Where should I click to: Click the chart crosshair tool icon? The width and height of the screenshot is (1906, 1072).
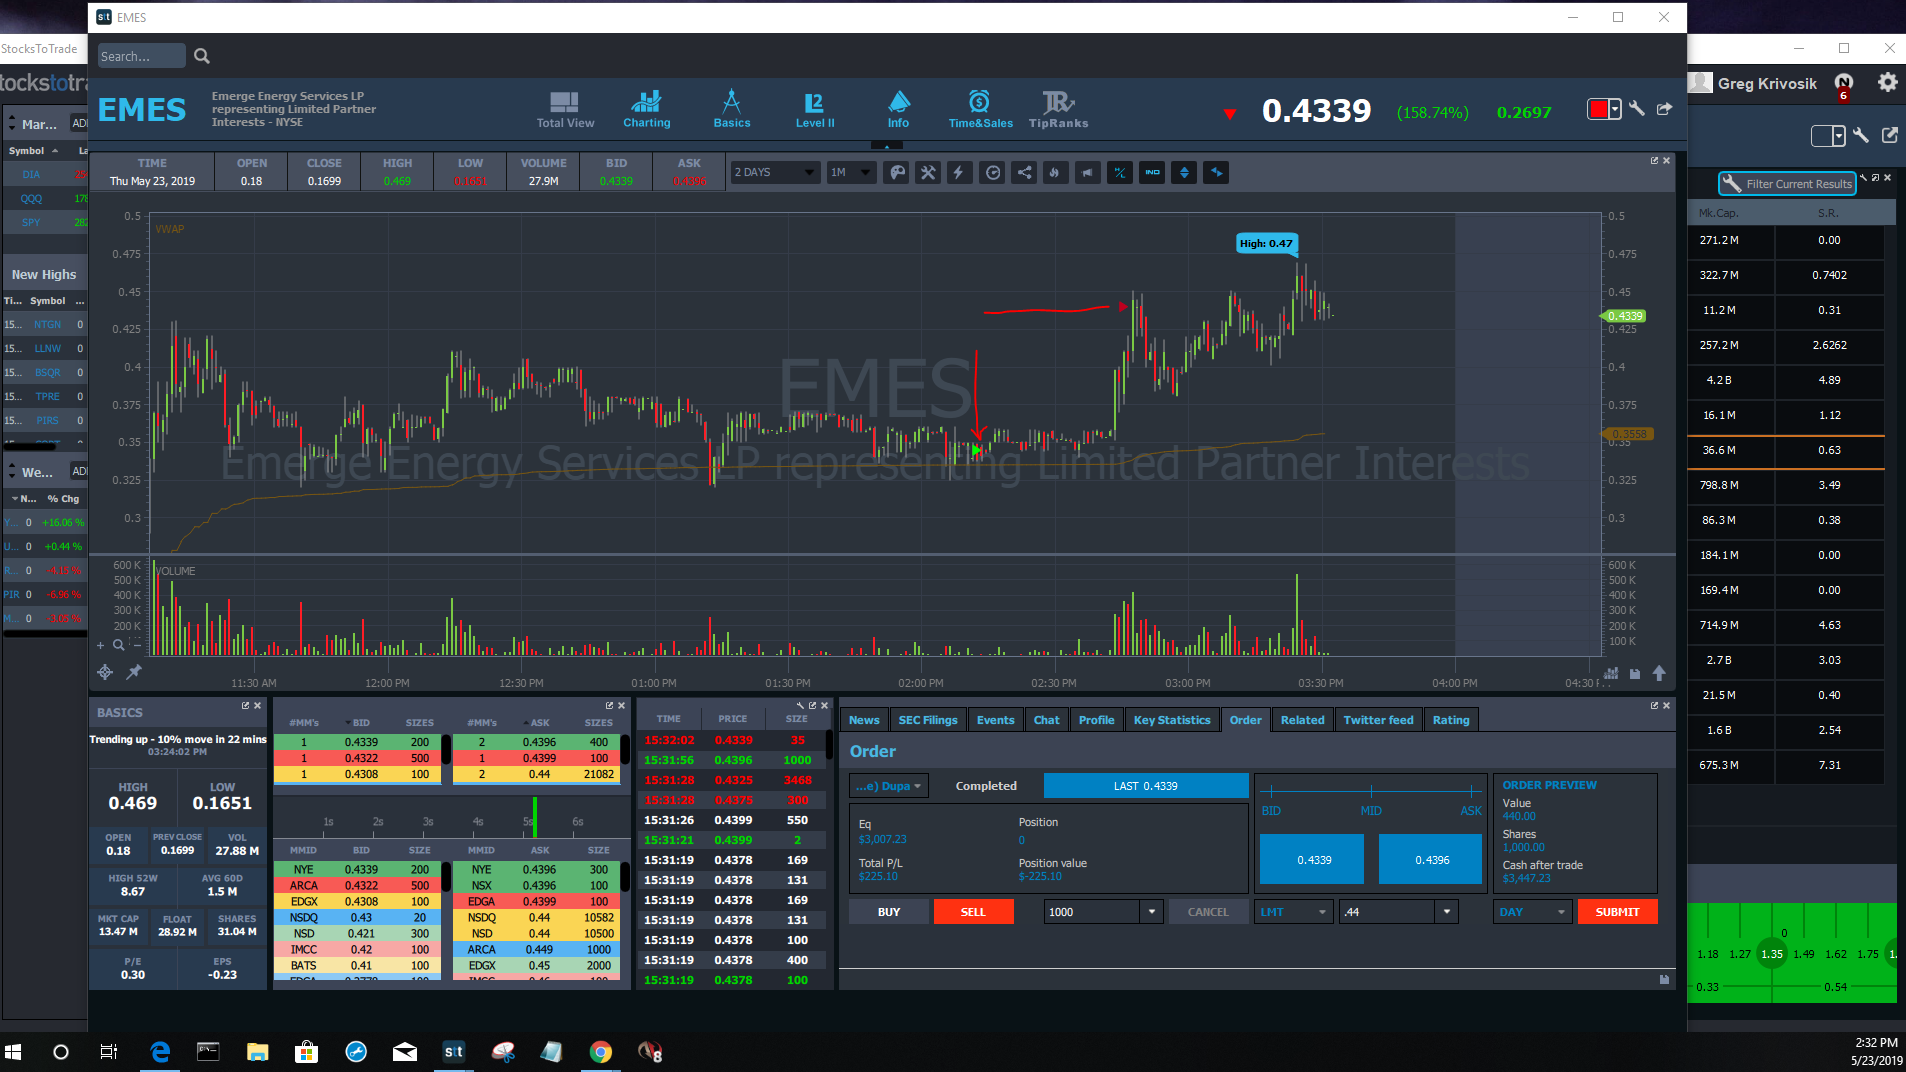coord(104,671)
